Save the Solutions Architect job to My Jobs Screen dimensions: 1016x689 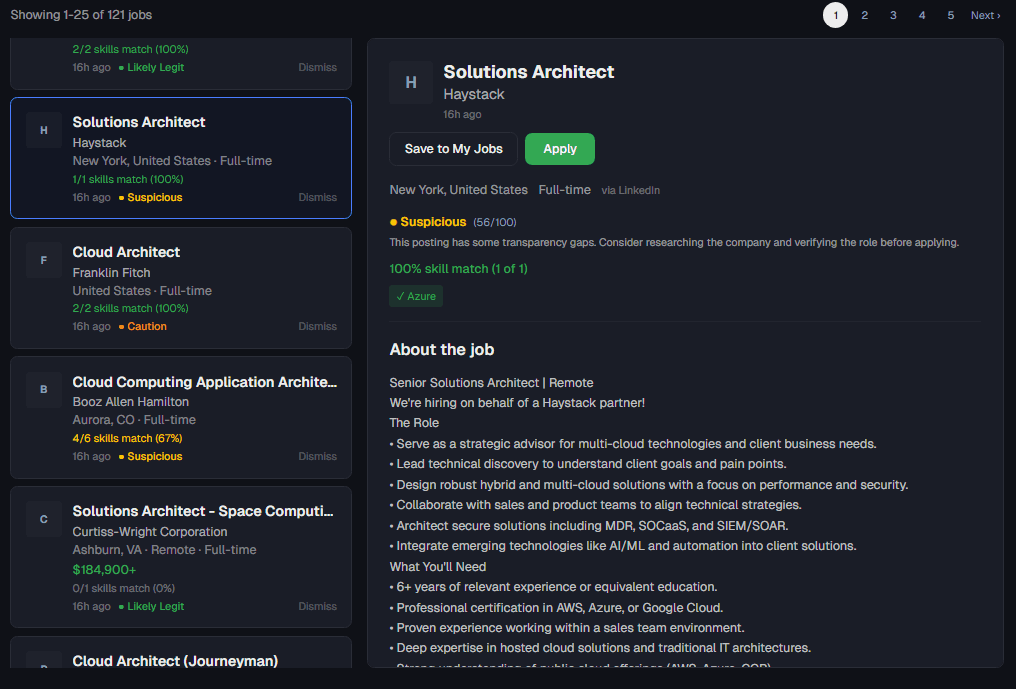tap(454, 149)
